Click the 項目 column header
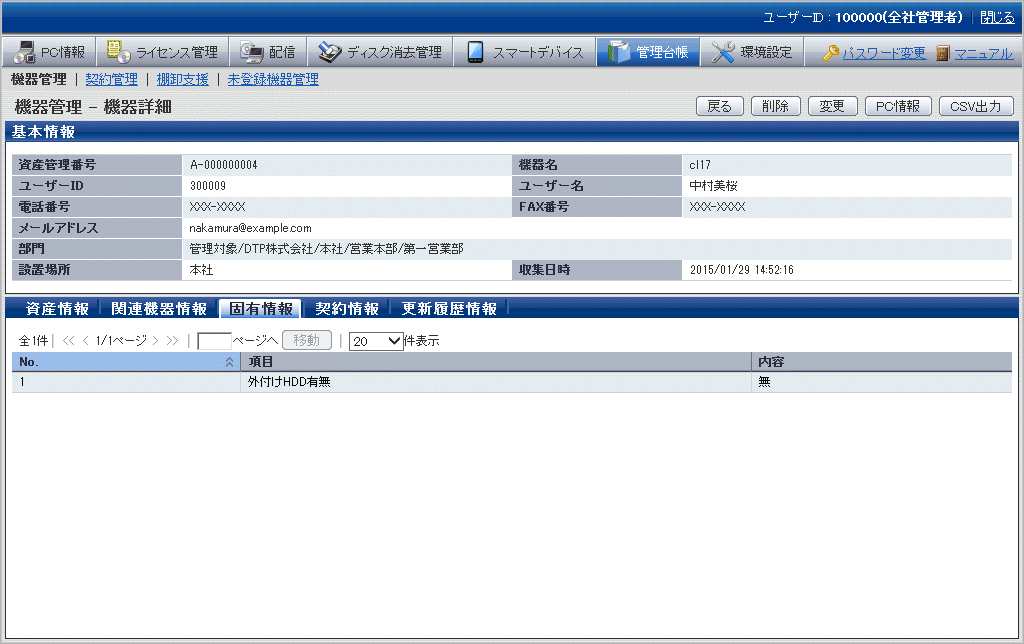 pos(496,362)
